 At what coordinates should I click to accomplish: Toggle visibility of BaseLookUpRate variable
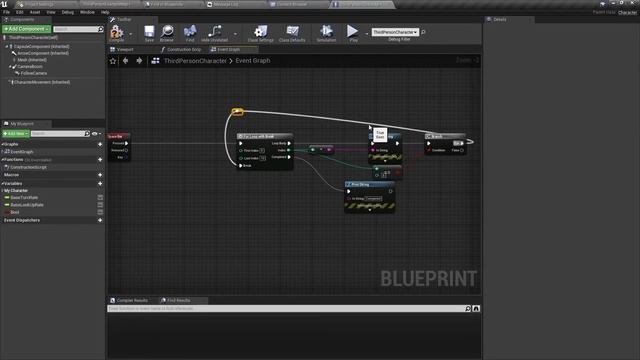click(x=100, y=205)
